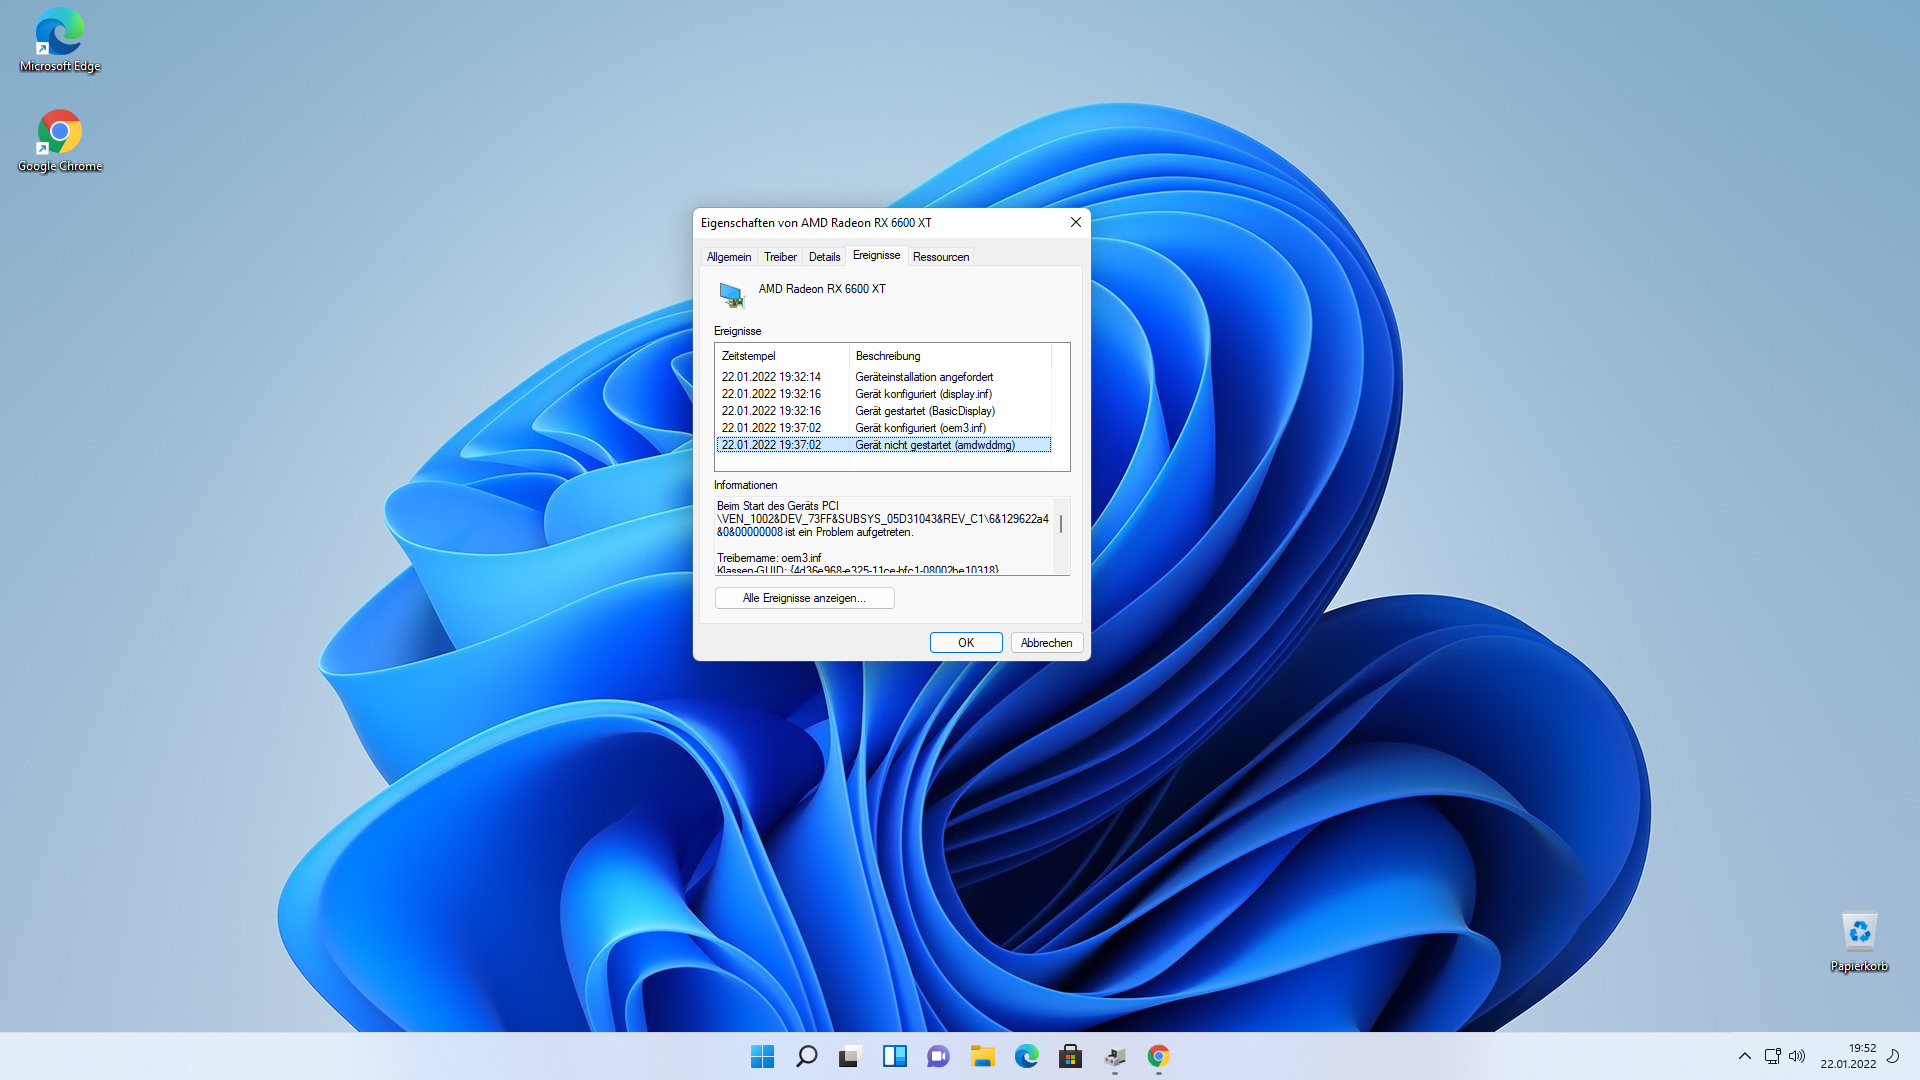Open Teams Chat taskbar icon
The height and width of the screenshot is (1080, 1920).
coord(938,1056)
